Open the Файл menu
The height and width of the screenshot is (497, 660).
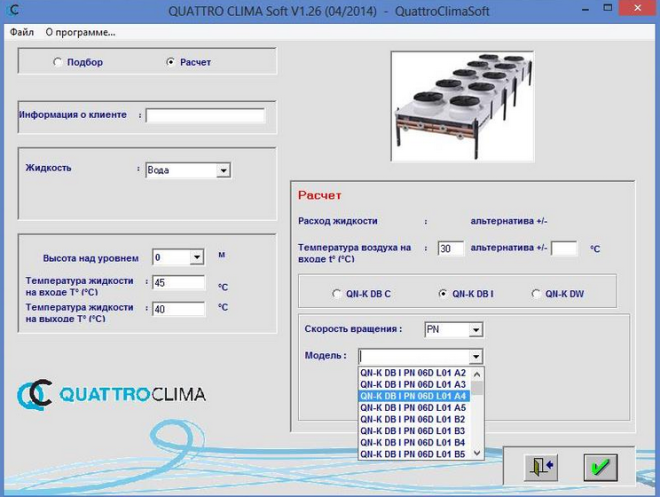coord(22,32)
